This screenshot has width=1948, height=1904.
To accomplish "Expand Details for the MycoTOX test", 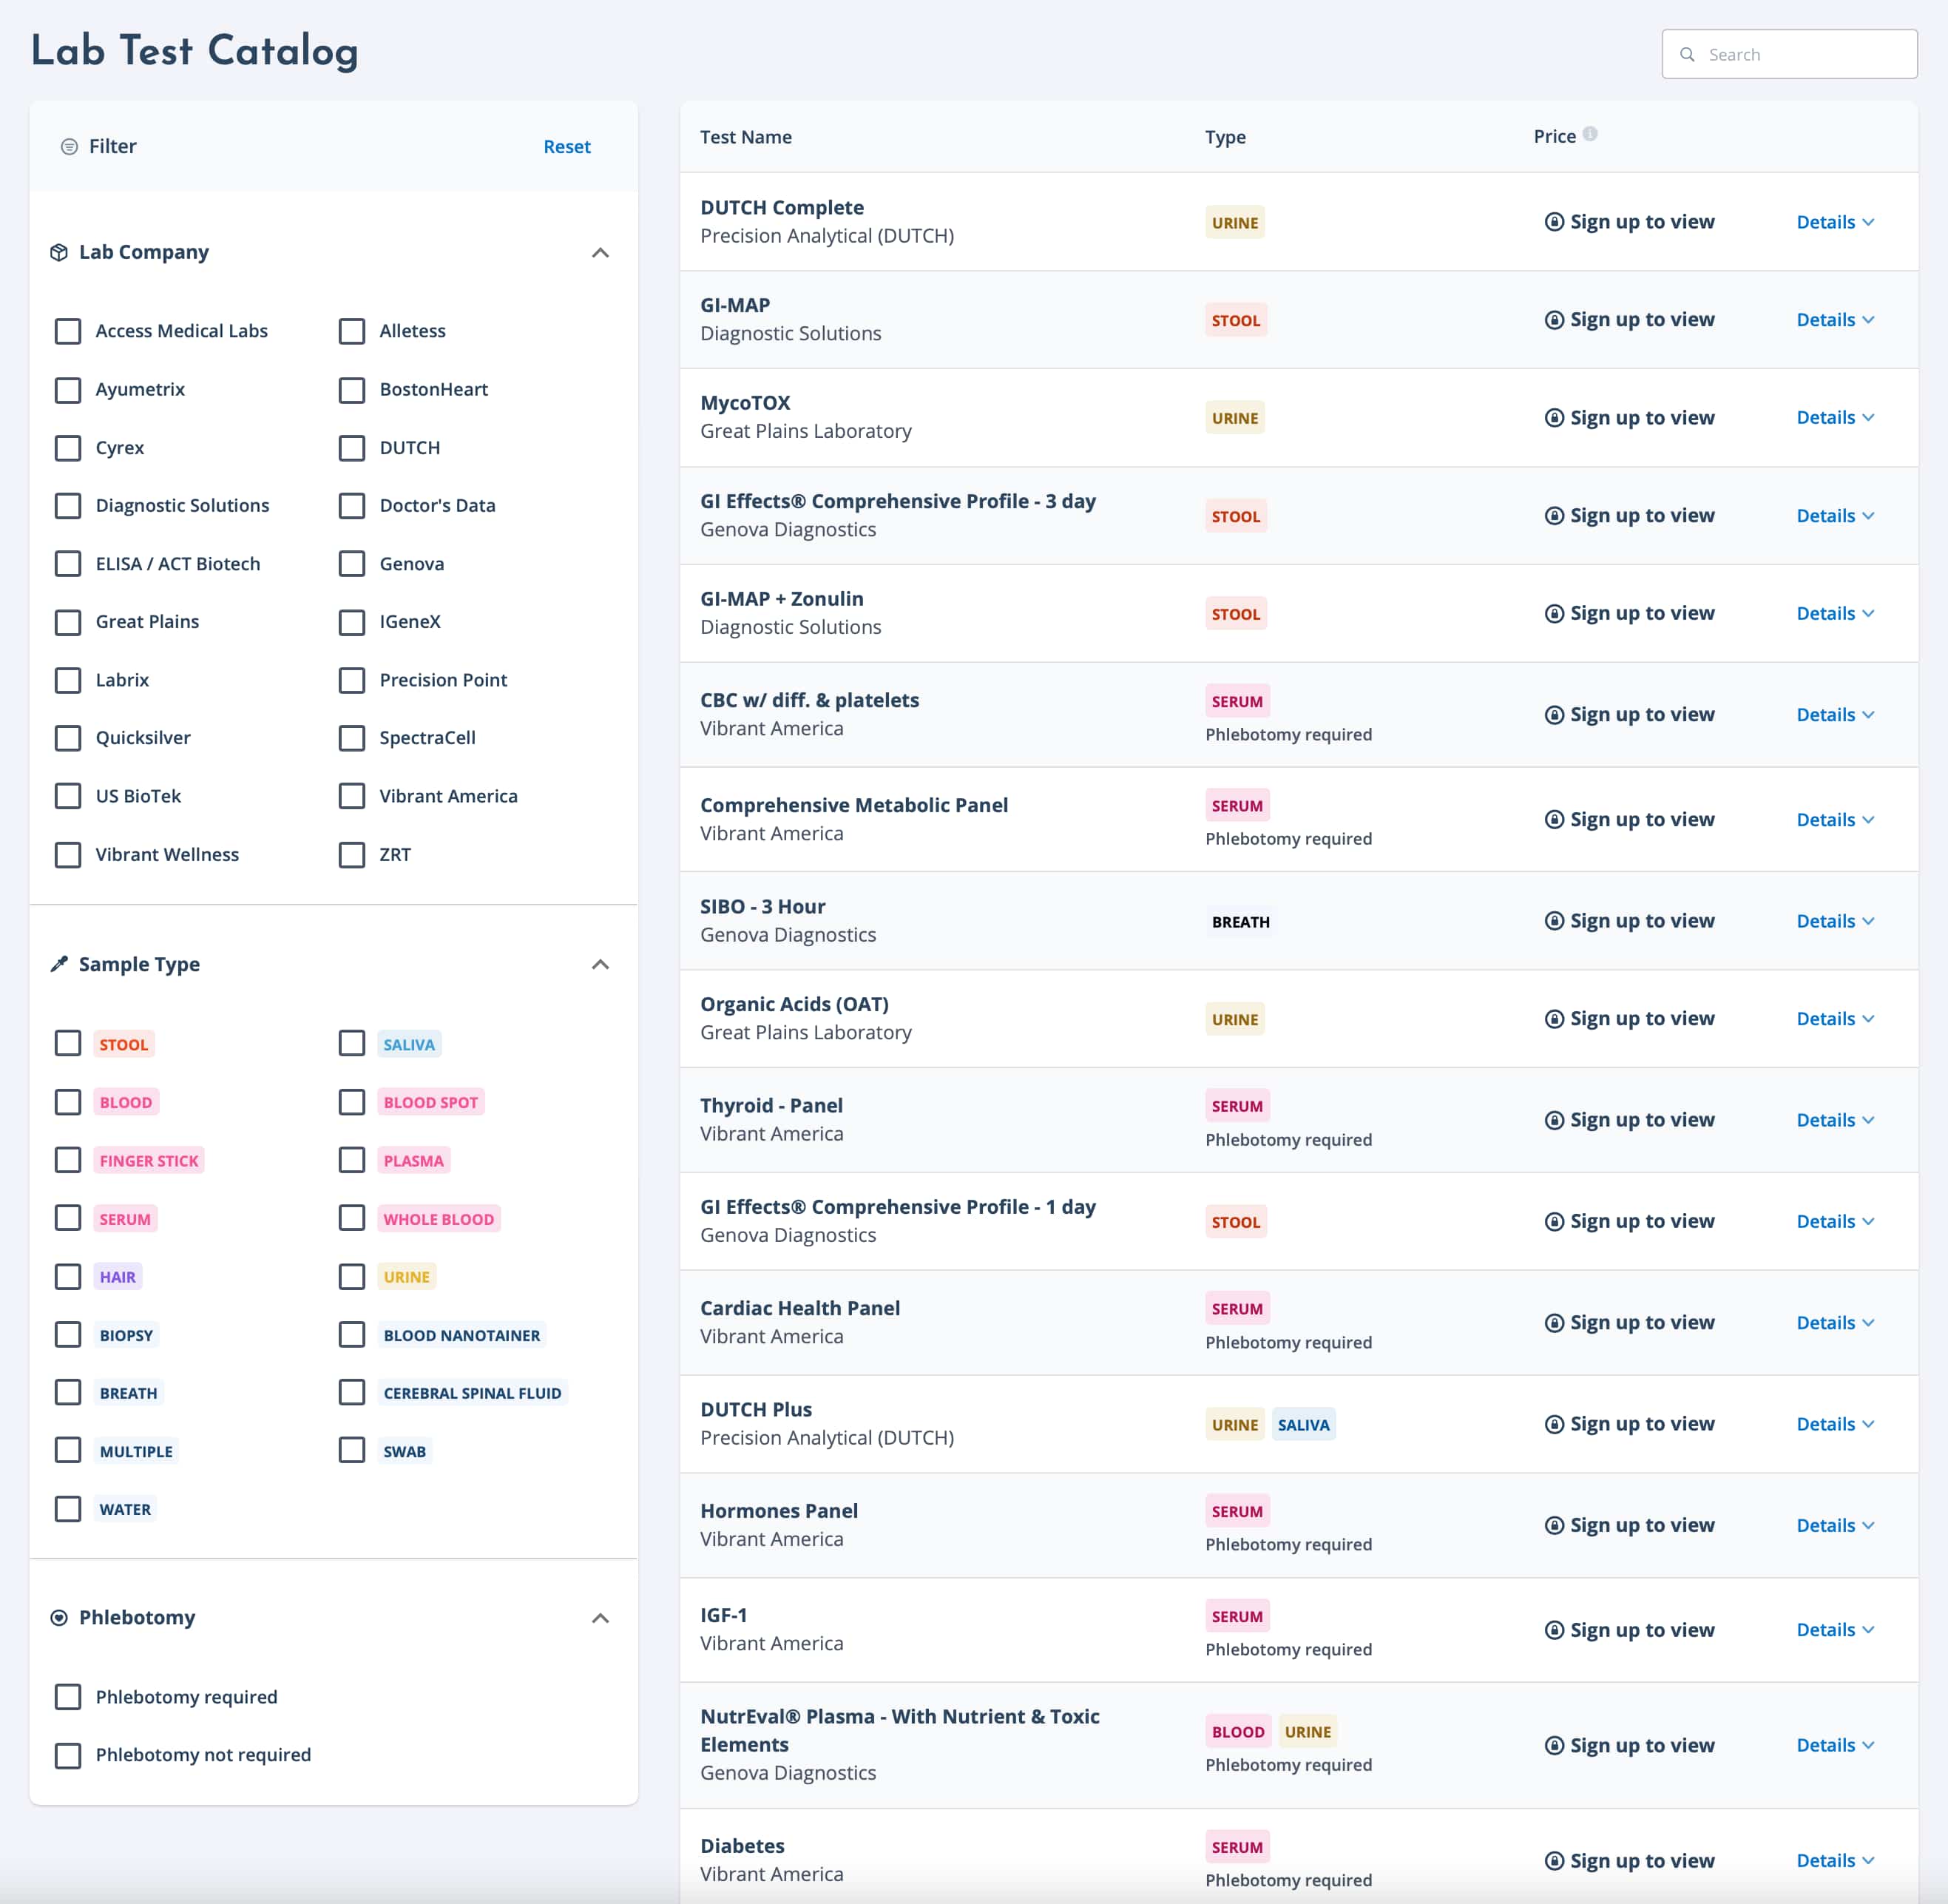I will point(1836,417).
